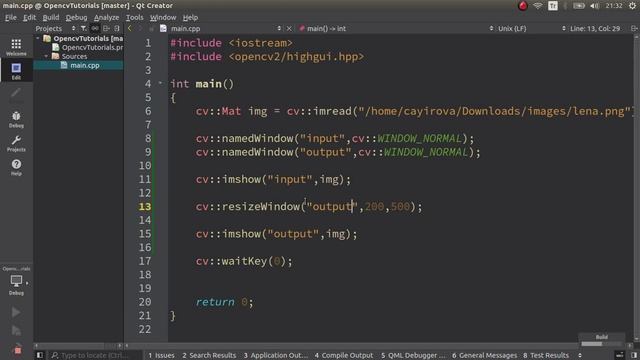Open Projects mode wrench icon

click(x=16, y=143)
